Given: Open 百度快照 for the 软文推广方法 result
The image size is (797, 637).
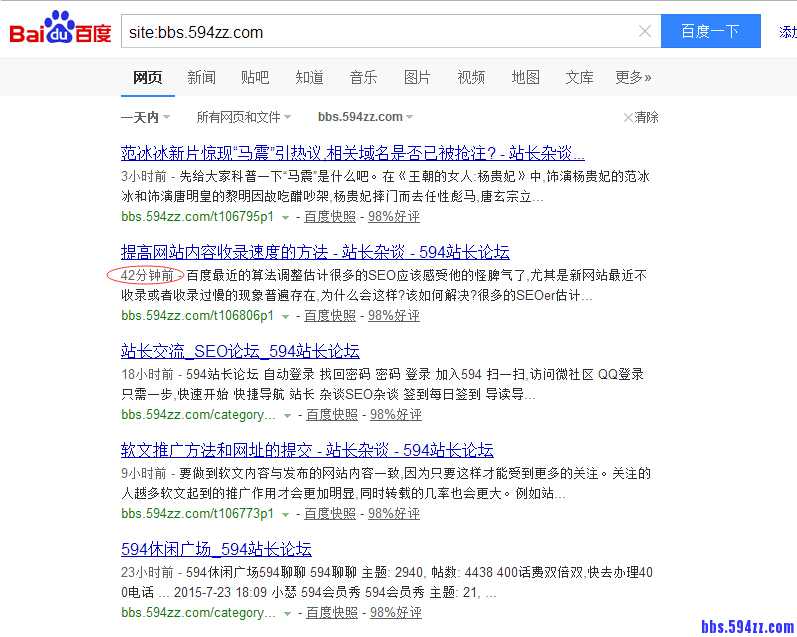Looking at the screenshot, I should click(330, 514).
